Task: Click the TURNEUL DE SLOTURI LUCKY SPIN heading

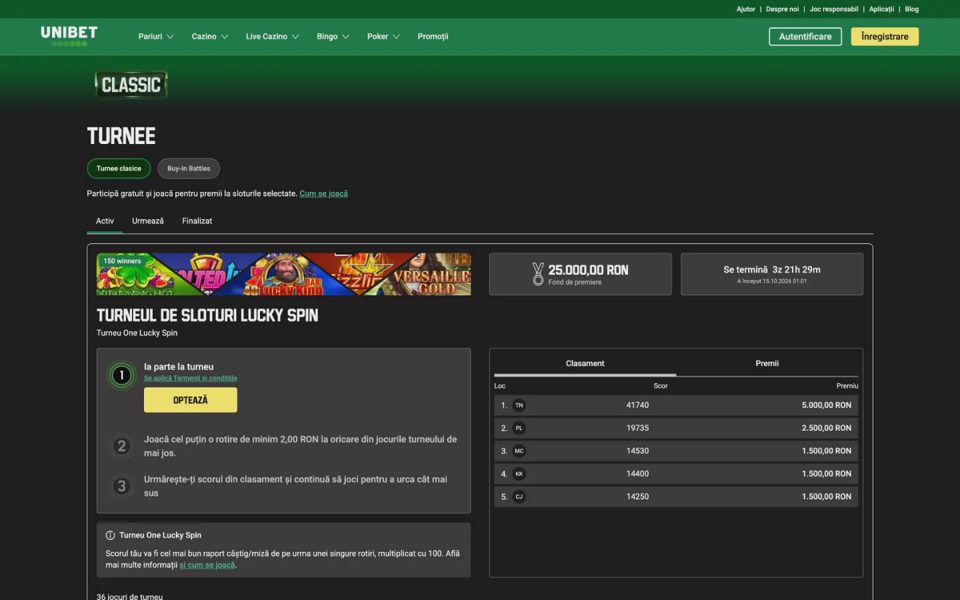Action: coord(208,315)
